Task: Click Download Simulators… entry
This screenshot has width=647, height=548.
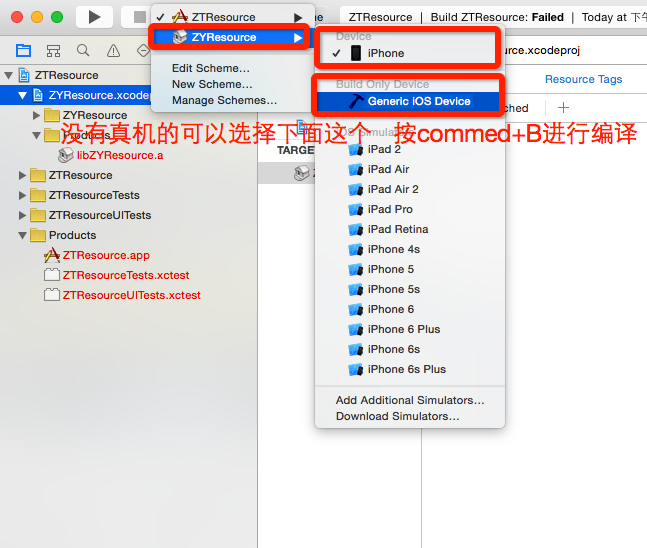Action: tap(397, 416)
